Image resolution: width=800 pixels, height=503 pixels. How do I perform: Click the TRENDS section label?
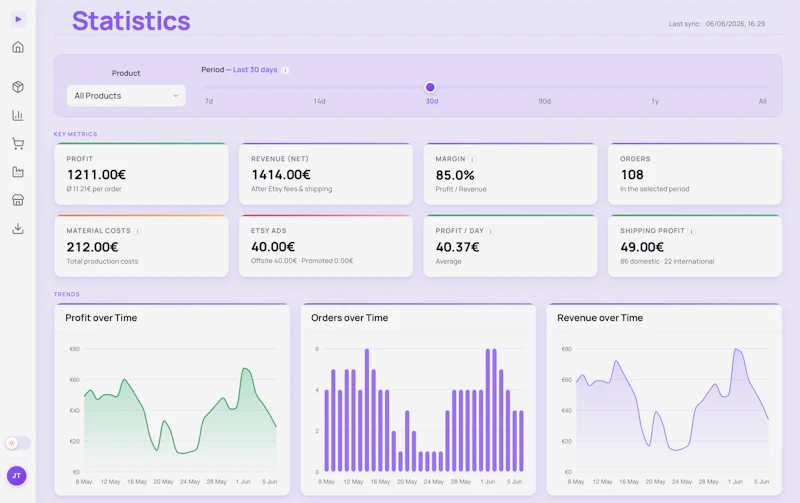click(67, 294)
